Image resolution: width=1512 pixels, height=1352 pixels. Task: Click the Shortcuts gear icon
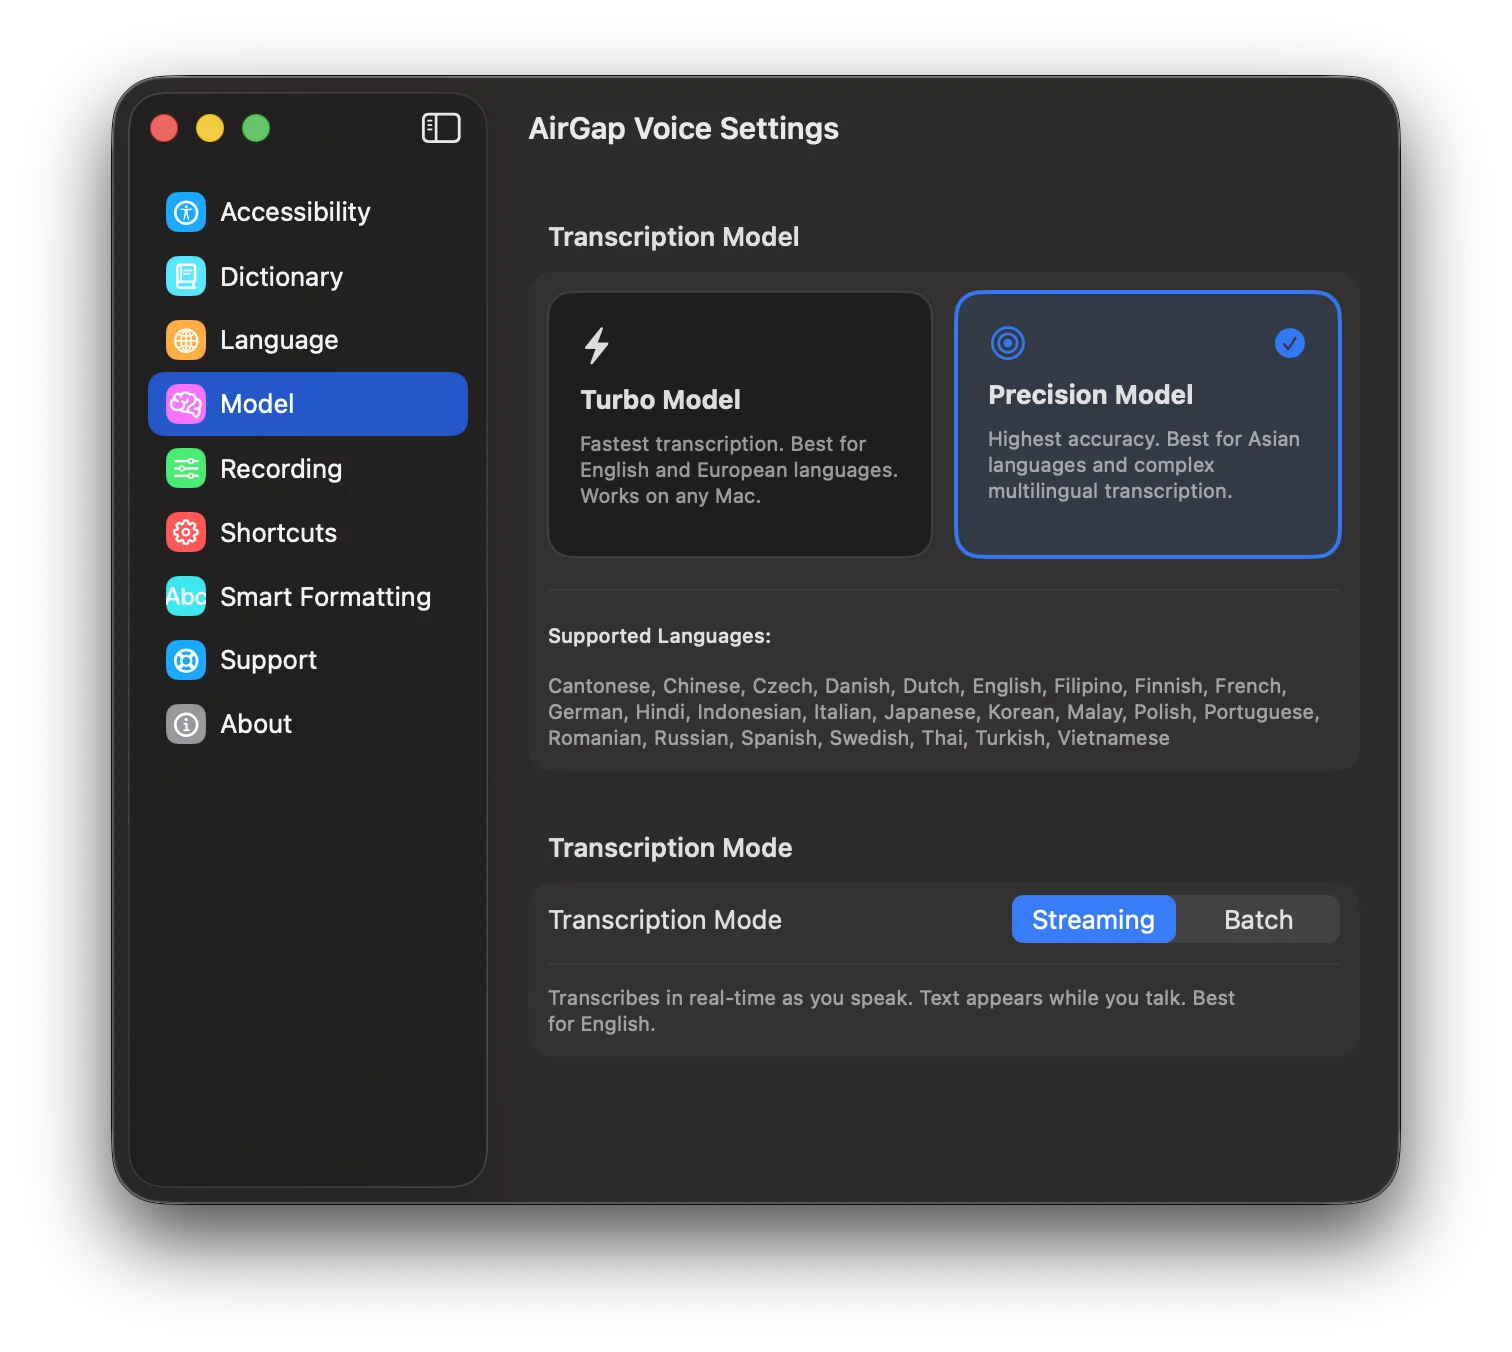point(186,532)
